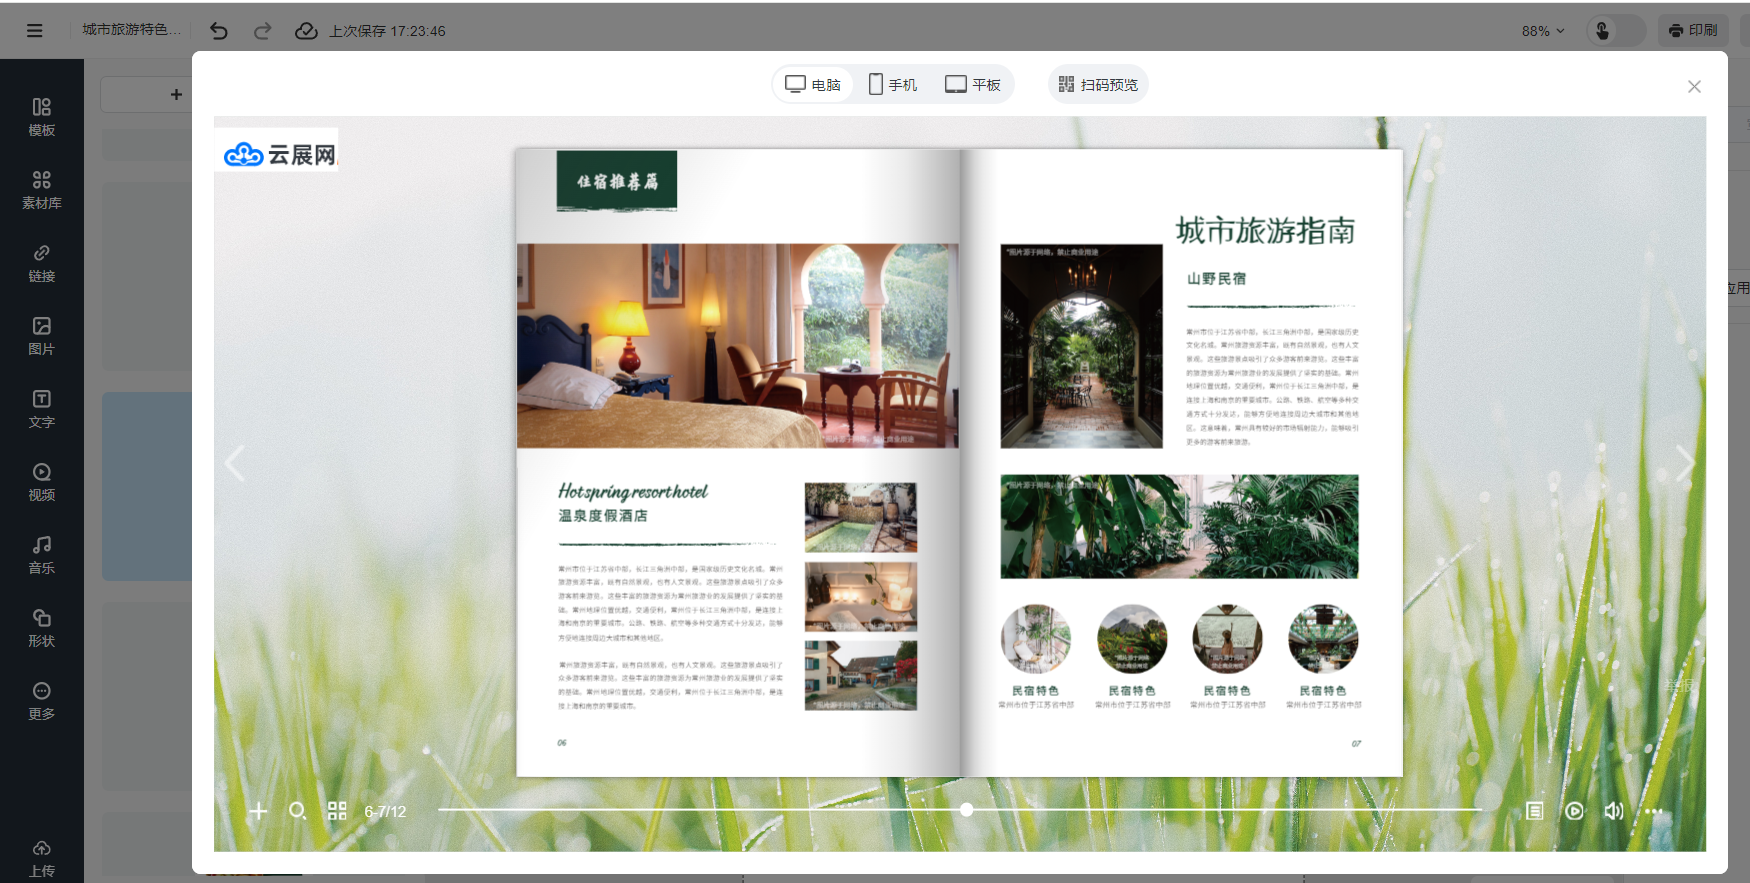Mute the flipbook sound
Screen dimensions: 1750x883
point(1613,811)
